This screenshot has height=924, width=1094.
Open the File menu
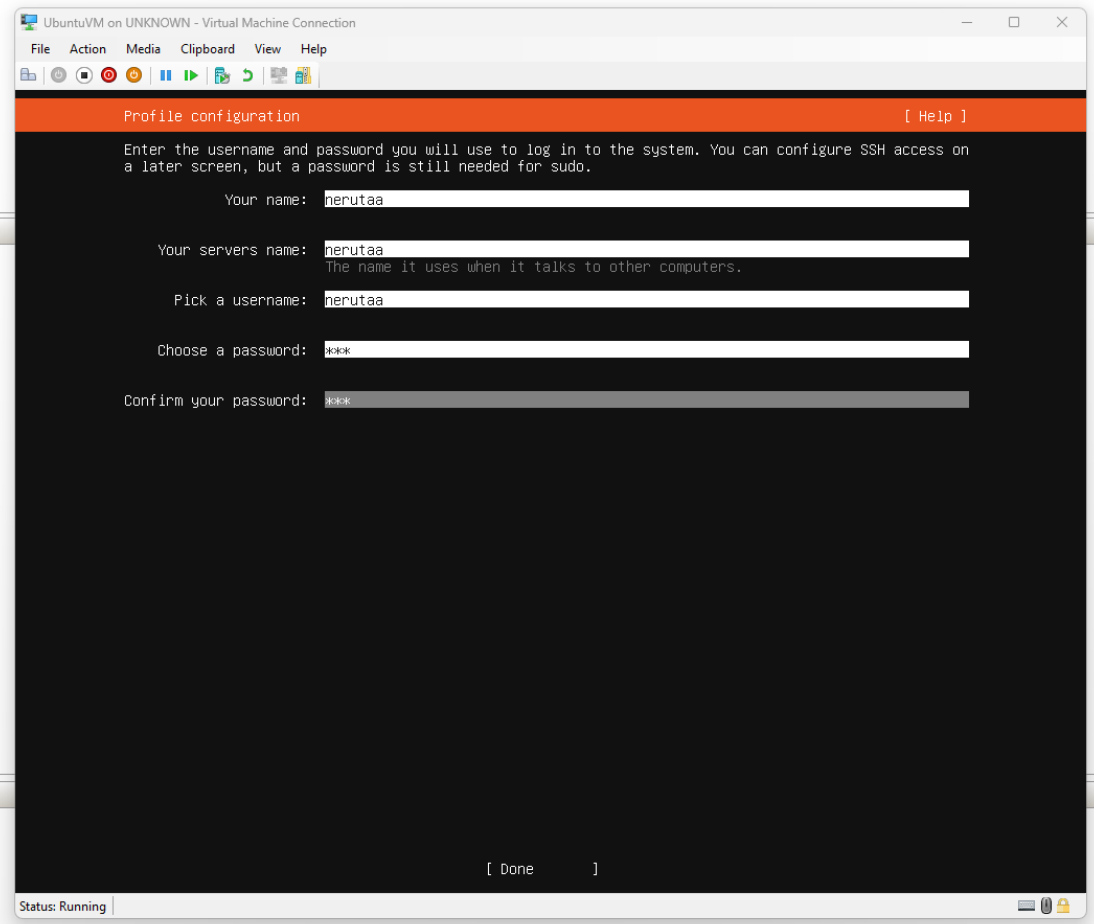pos(40,49)
